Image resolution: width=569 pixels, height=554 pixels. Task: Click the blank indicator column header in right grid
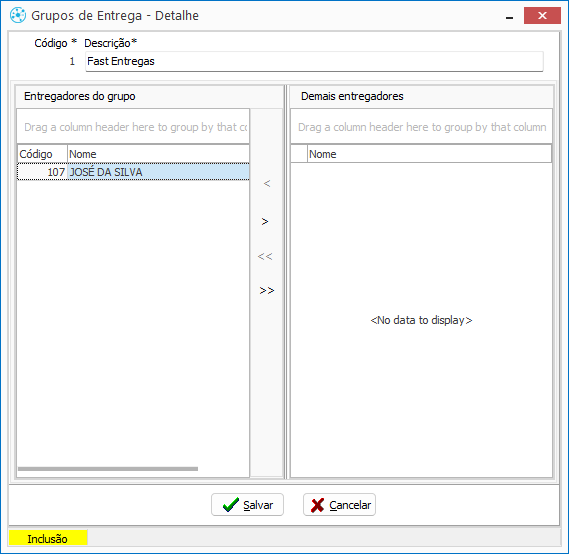tap(299, 154)
